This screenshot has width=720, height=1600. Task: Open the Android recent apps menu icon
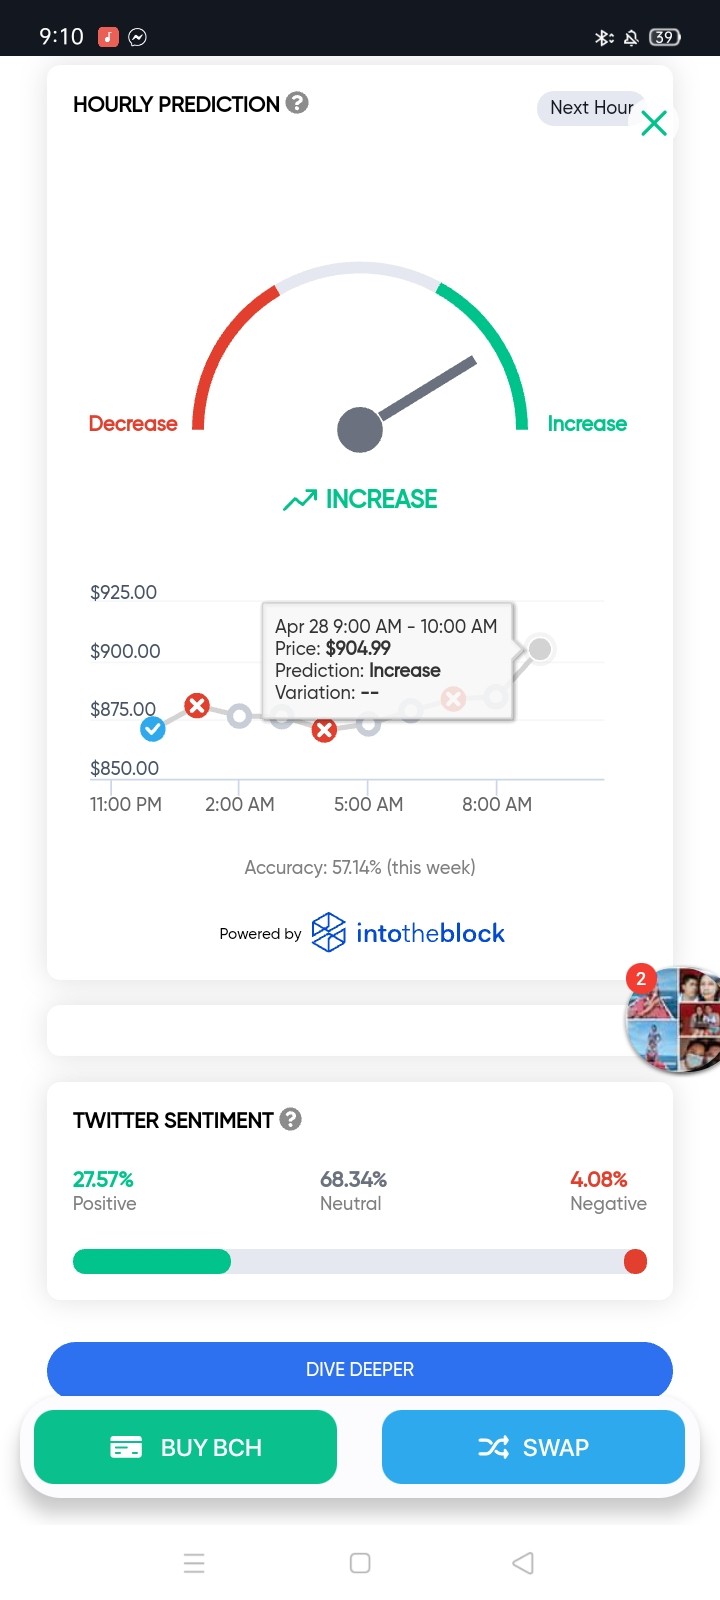194,1563
